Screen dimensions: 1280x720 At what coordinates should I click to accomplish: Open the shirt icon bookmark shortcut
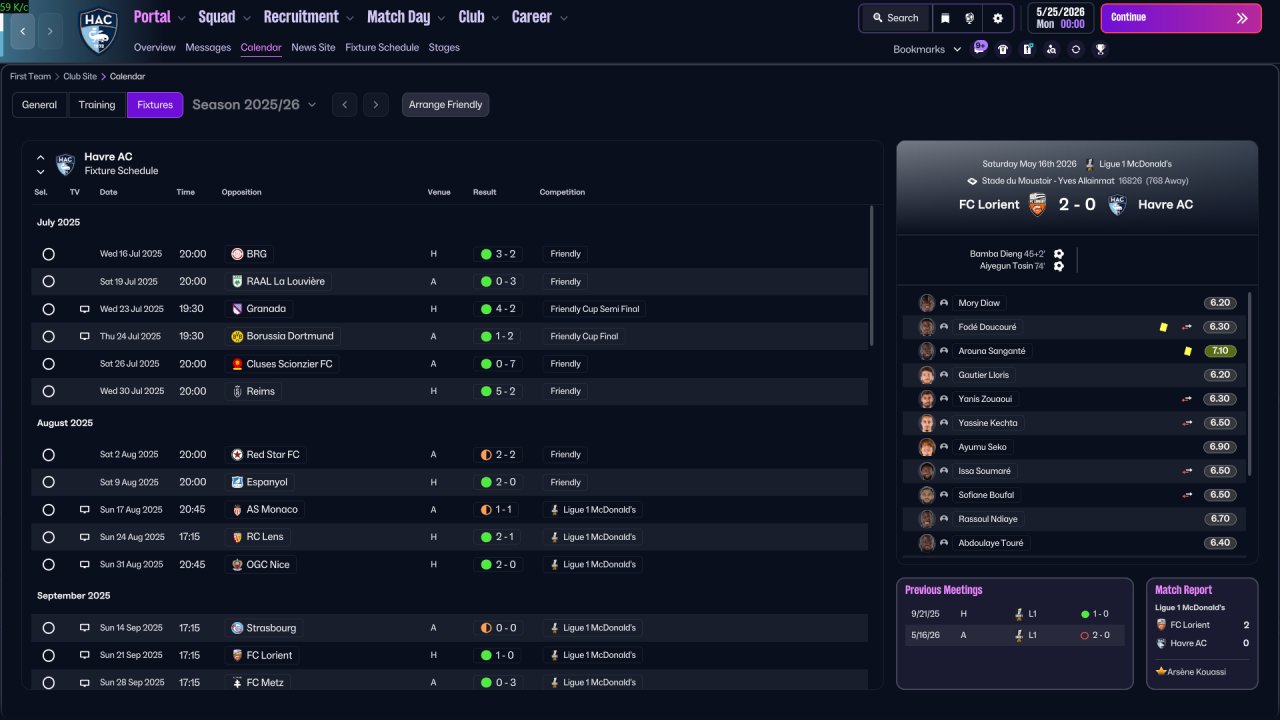click(1003, 49)
